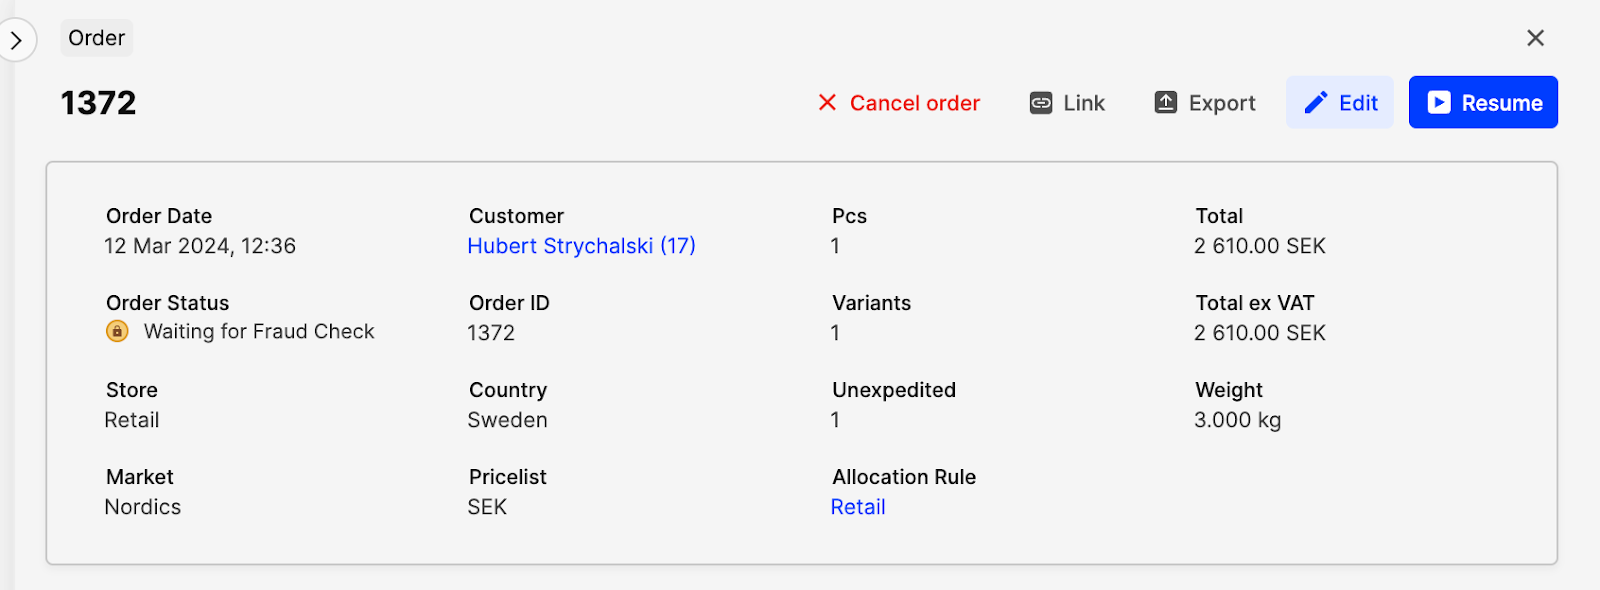Click the red X icon beside Cancel order

pos(826,102)
